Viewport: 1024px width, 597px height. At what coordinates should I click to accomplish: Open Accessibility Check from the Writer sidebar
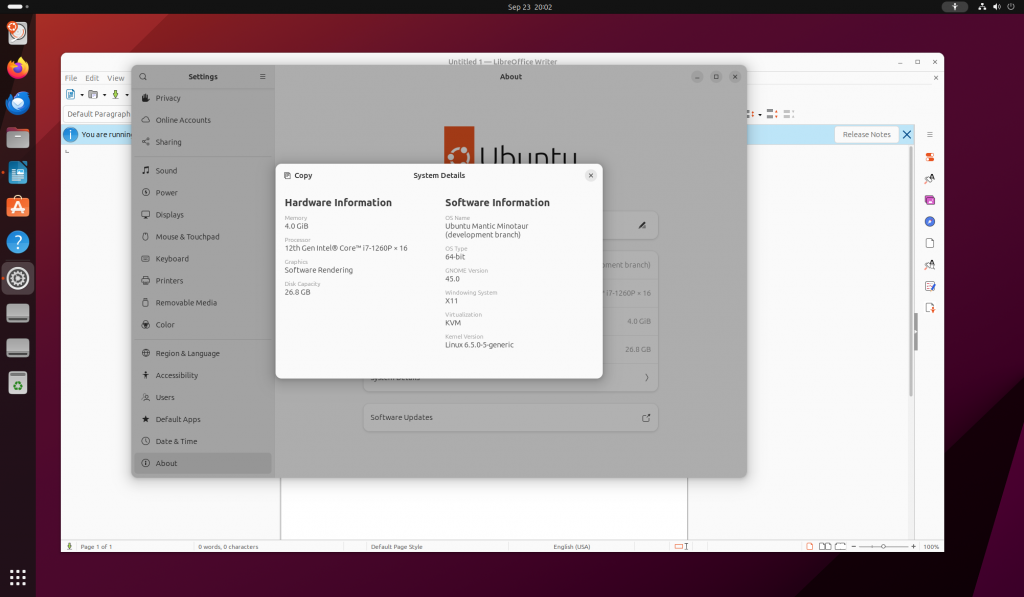[x=929, y=285]
